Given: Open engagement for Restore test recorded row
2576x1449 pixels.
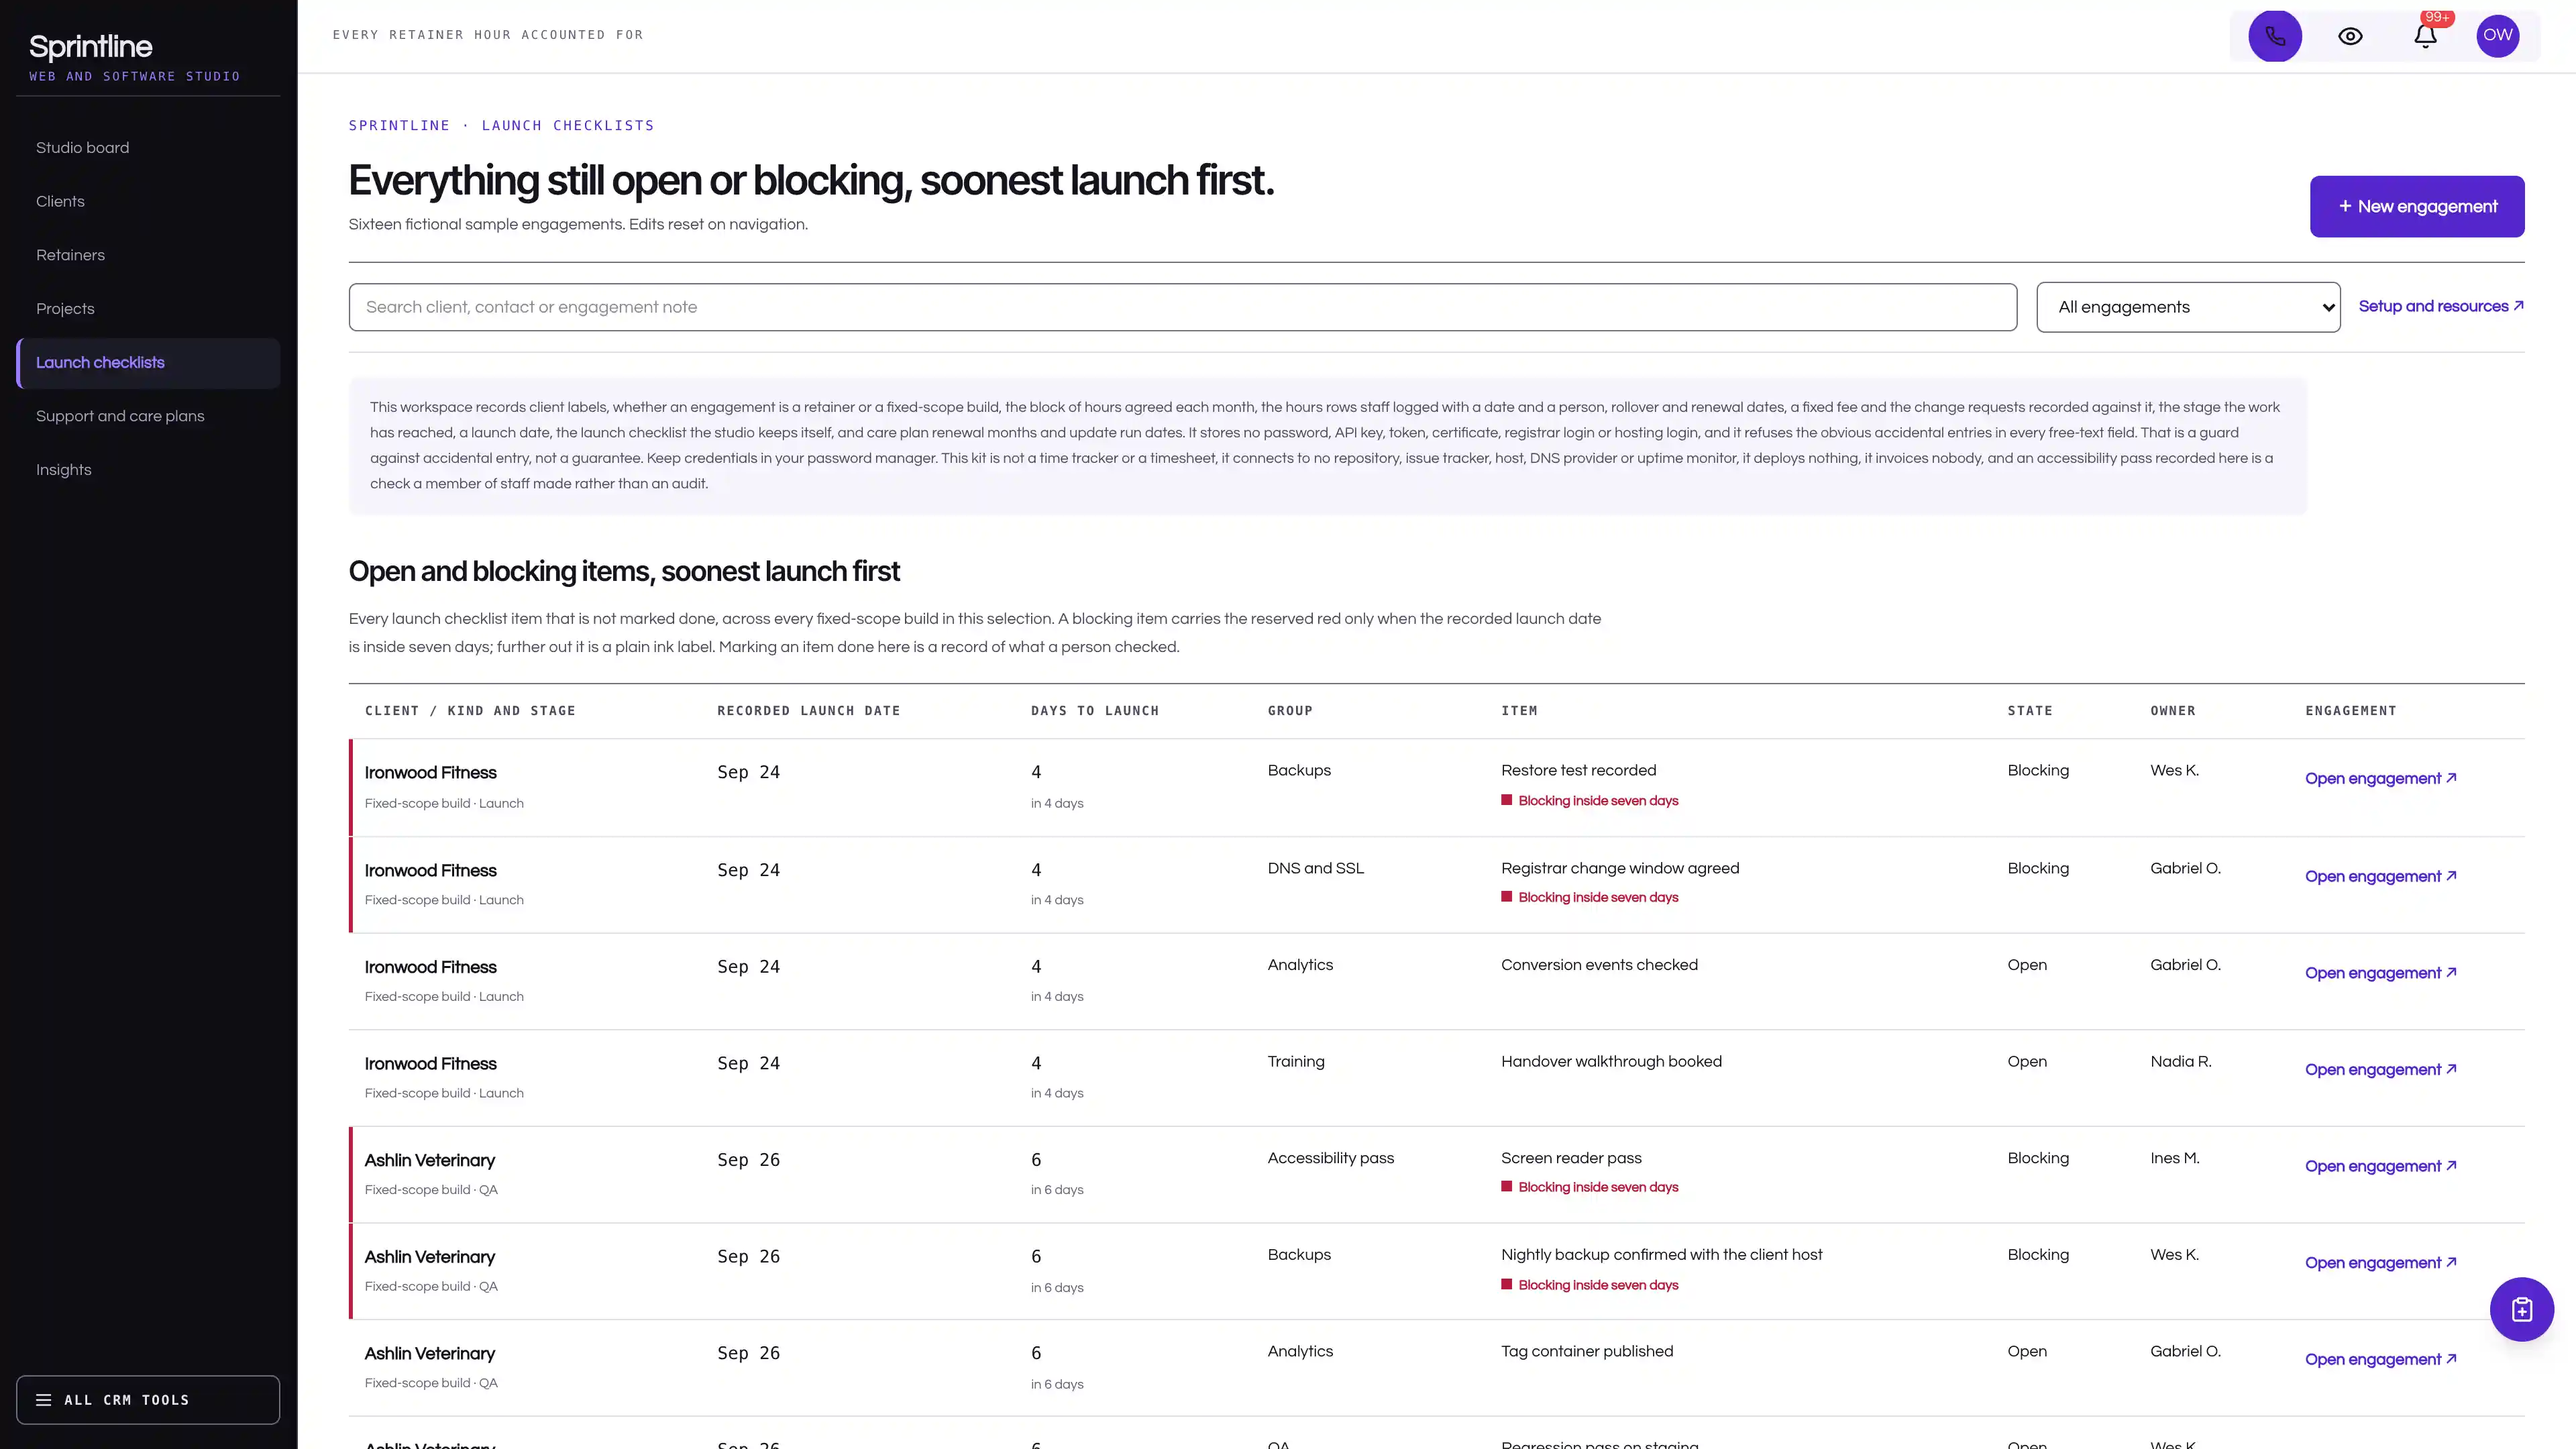Looking at the screenshot, I should [x=2380, y=779].
